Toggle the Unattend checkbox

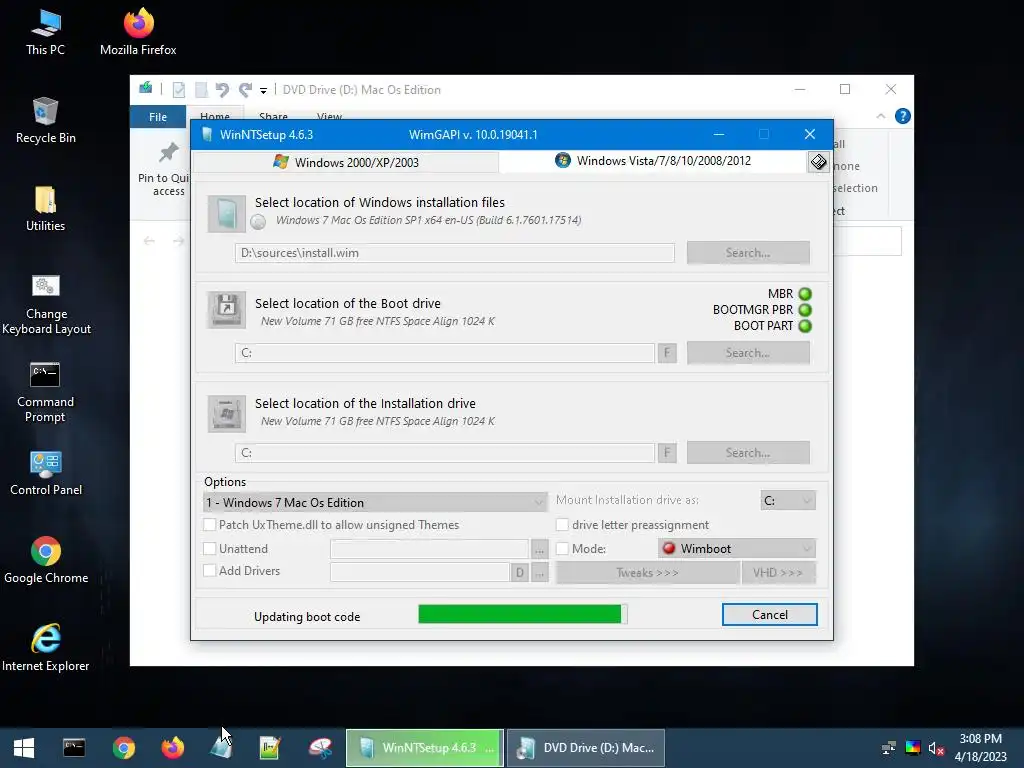(210, 549)
